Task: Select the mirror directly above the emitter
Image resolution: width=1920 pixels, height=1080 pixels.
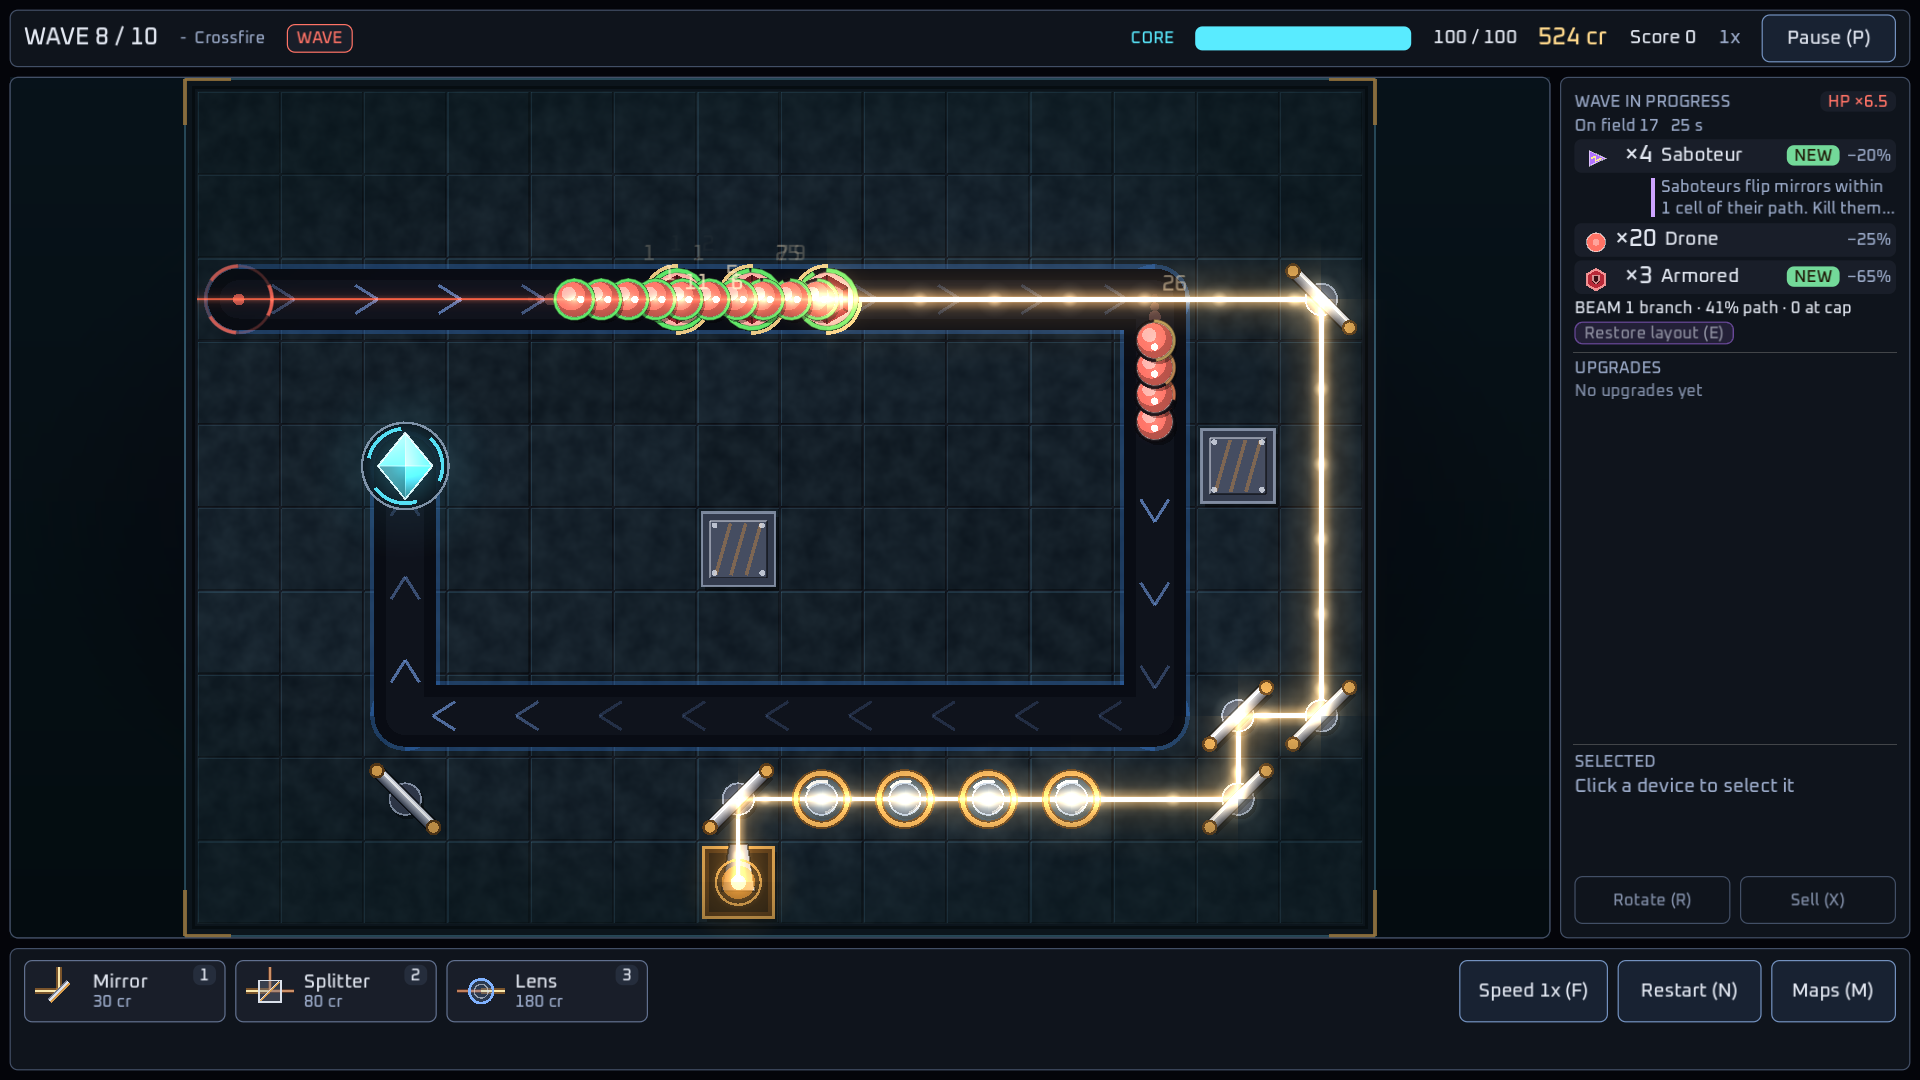Action: point(738,799)
